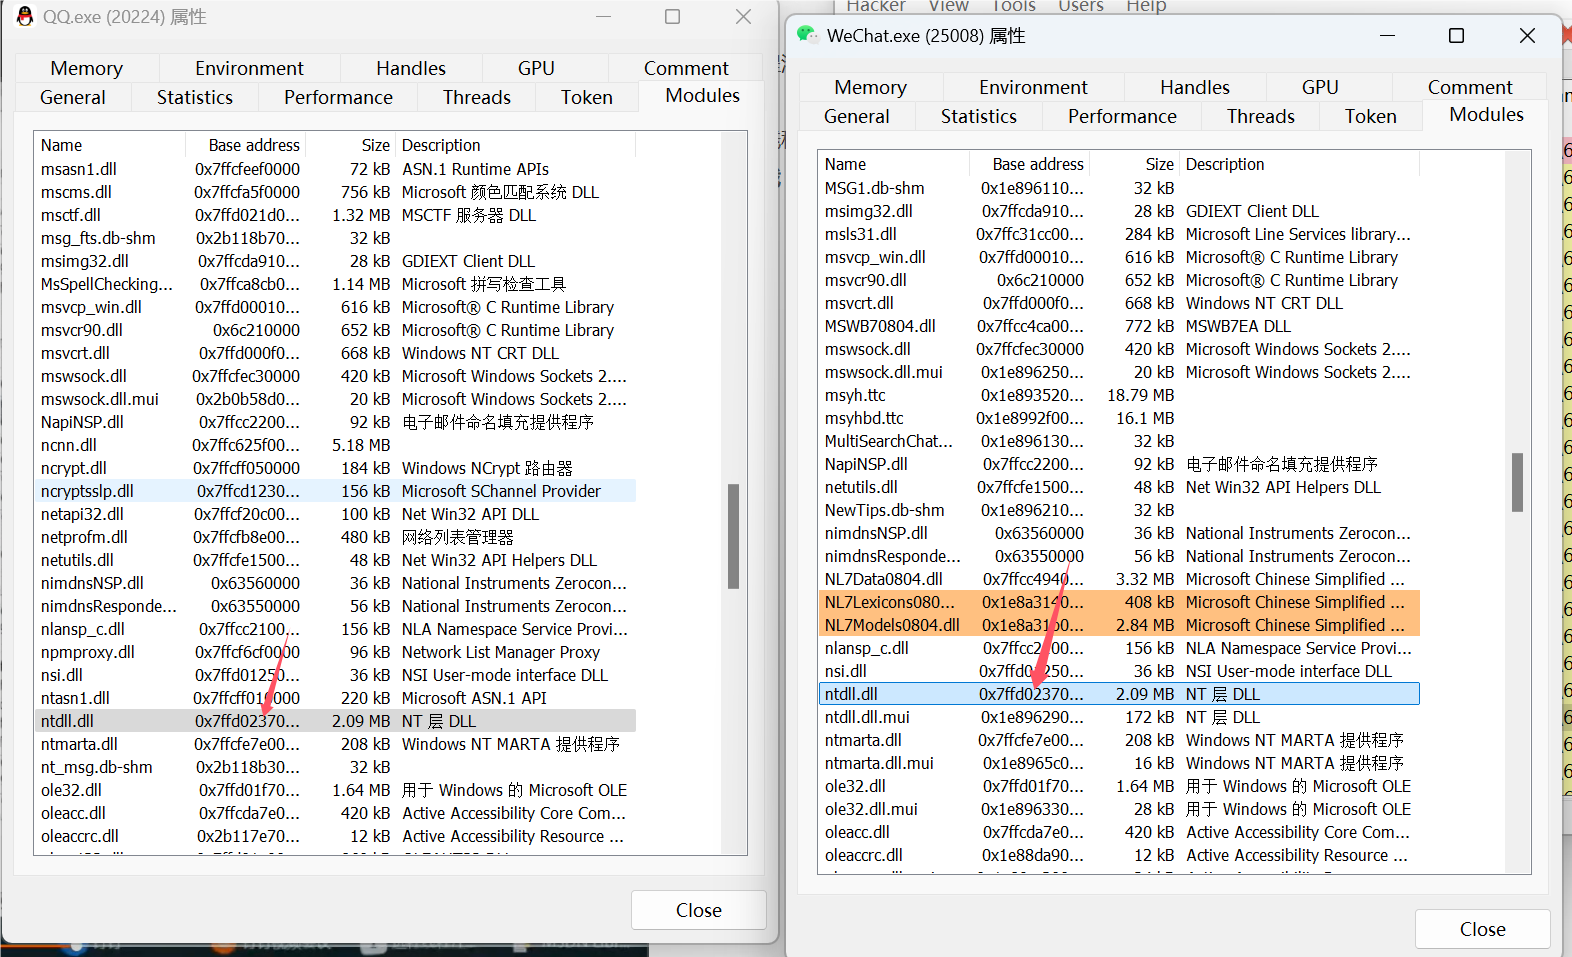The width and height of the screenshot is (1572, 957).
Task: Select ntdll.dll row in WeChat modules
Action: coord(1119,694)
